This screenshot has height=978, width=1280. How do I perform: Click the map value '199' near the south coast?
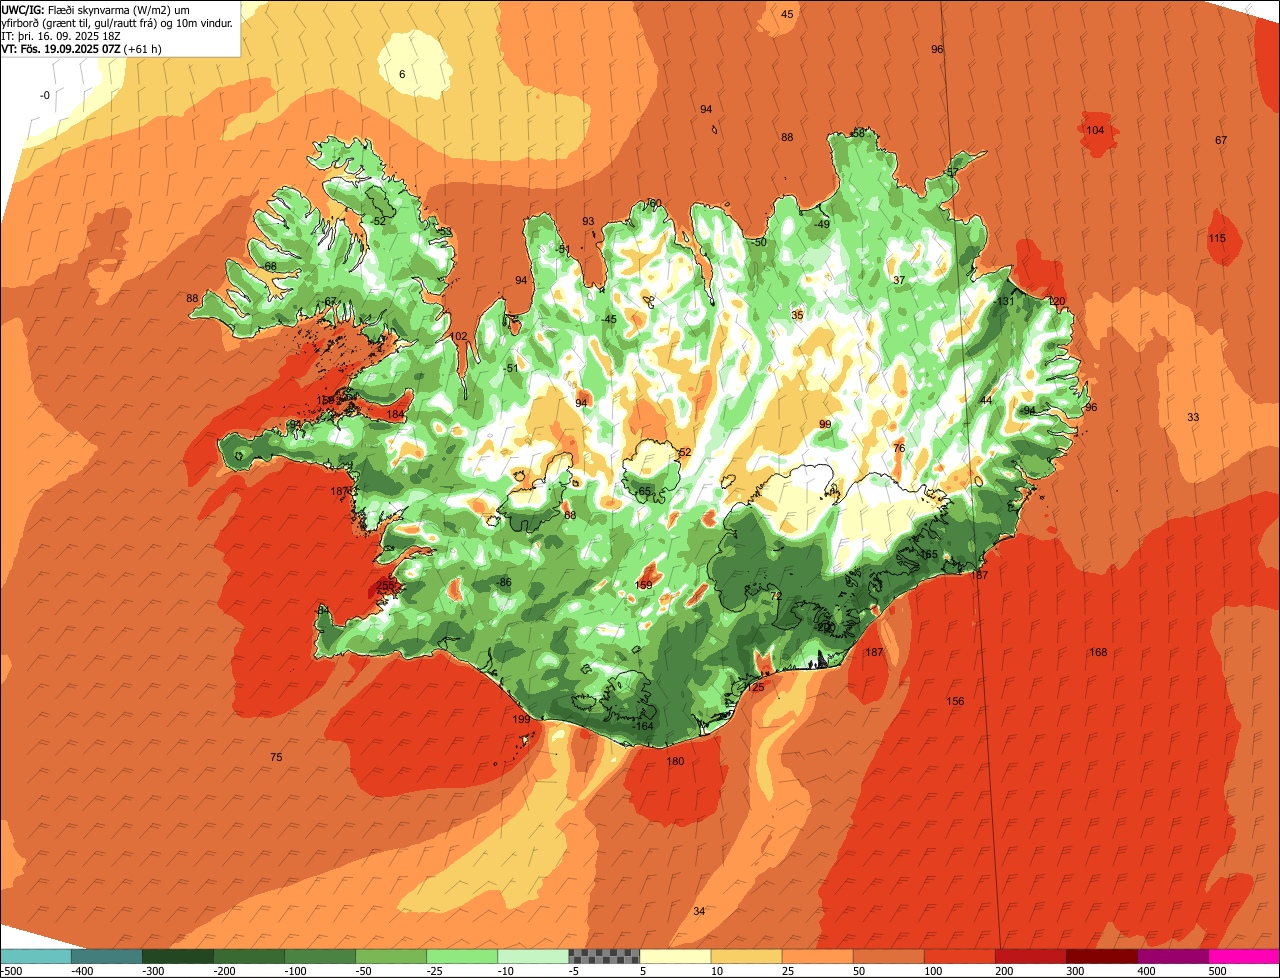pyautogui.click(x=521, y=719)
